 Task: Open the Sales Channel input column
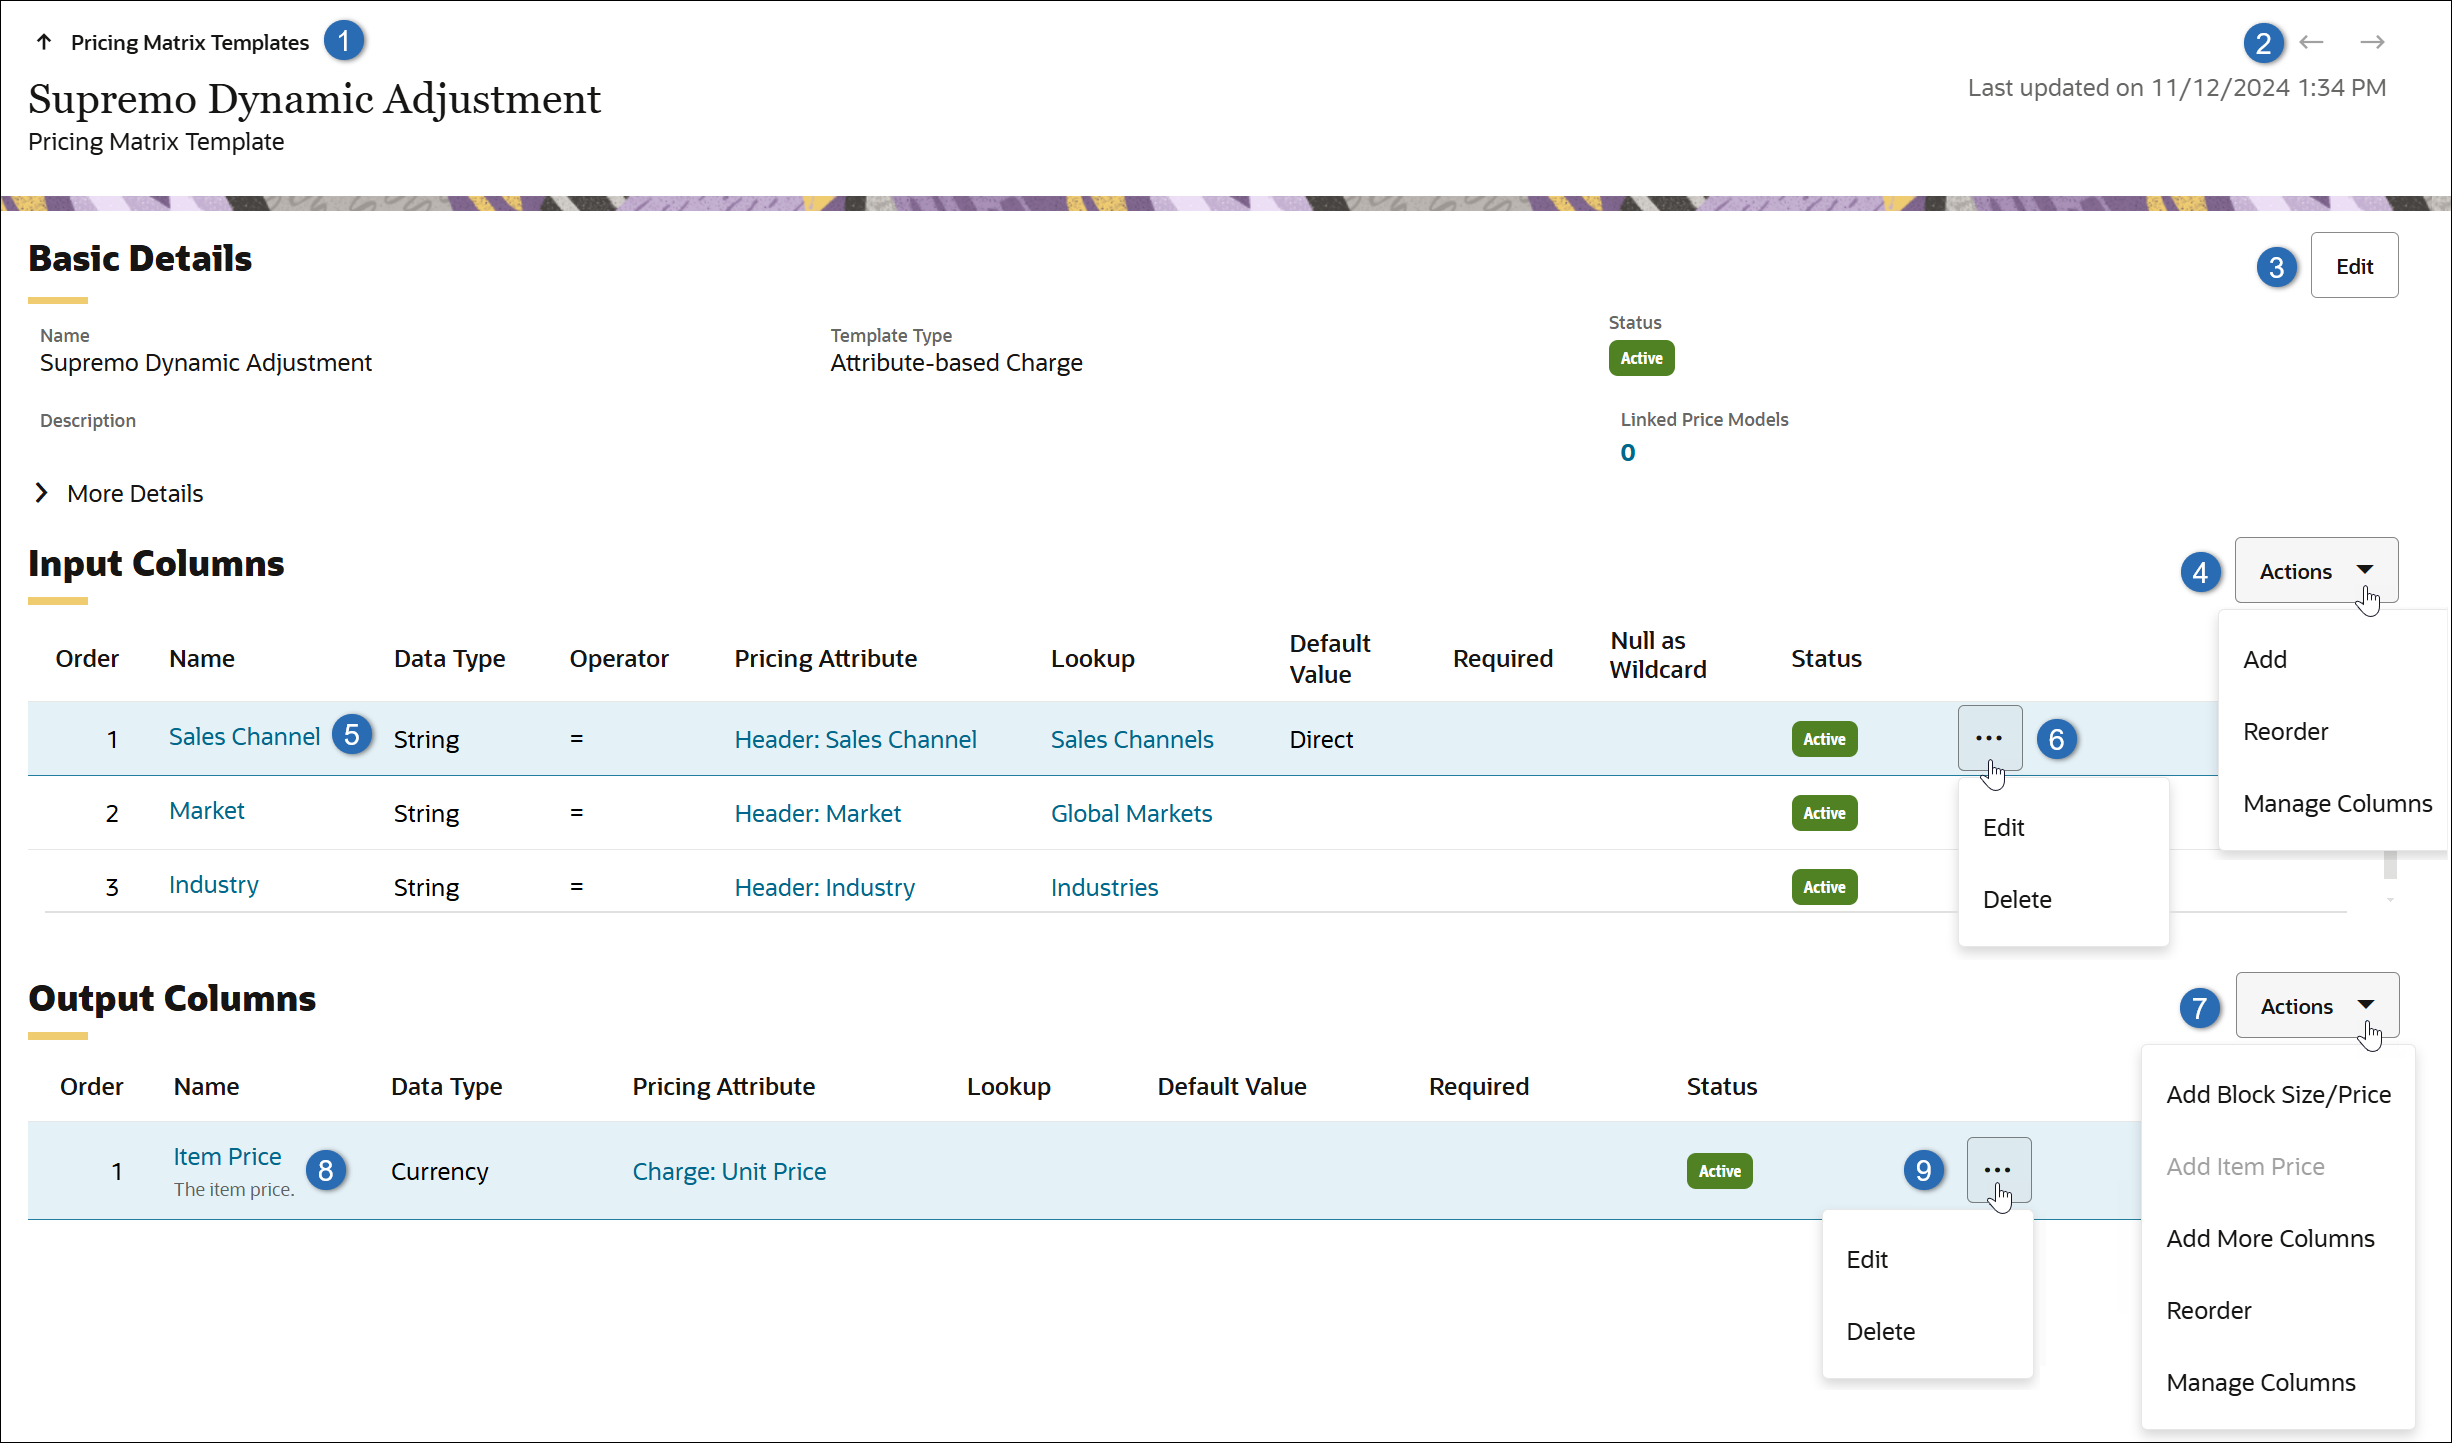[x=244, y=736]
